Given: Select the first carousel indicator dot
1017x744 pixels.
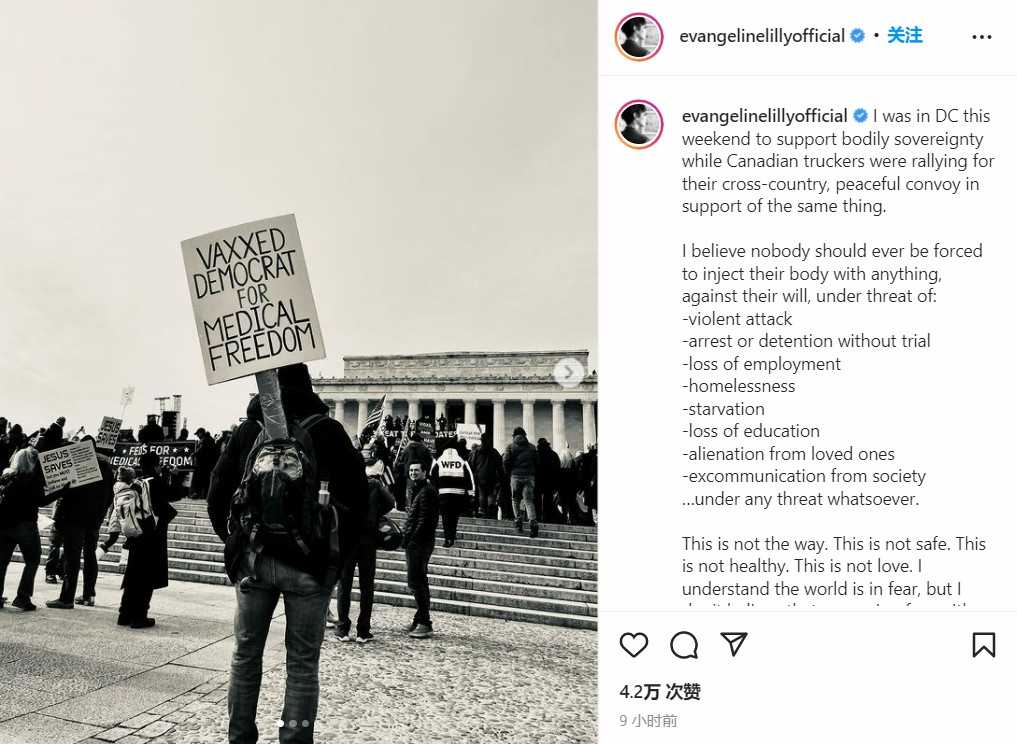Looking at the screenshot, I should [x=280, y=723].
